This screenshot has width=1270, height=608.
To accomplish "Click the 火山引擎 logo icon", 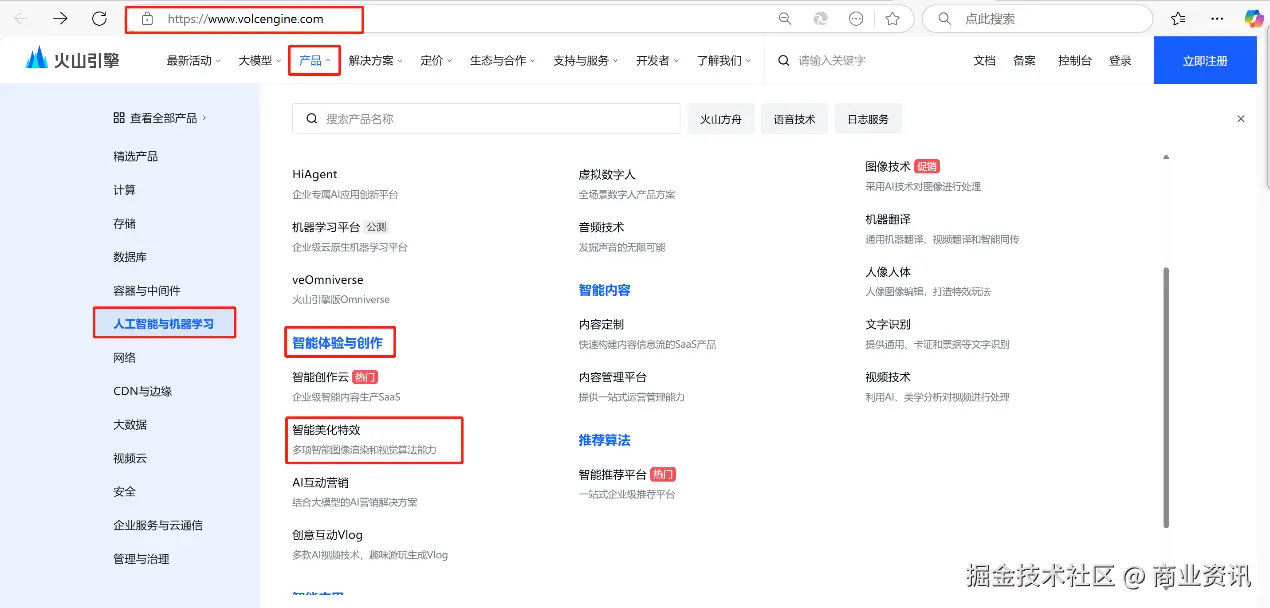I will click(x=36, y=59).
